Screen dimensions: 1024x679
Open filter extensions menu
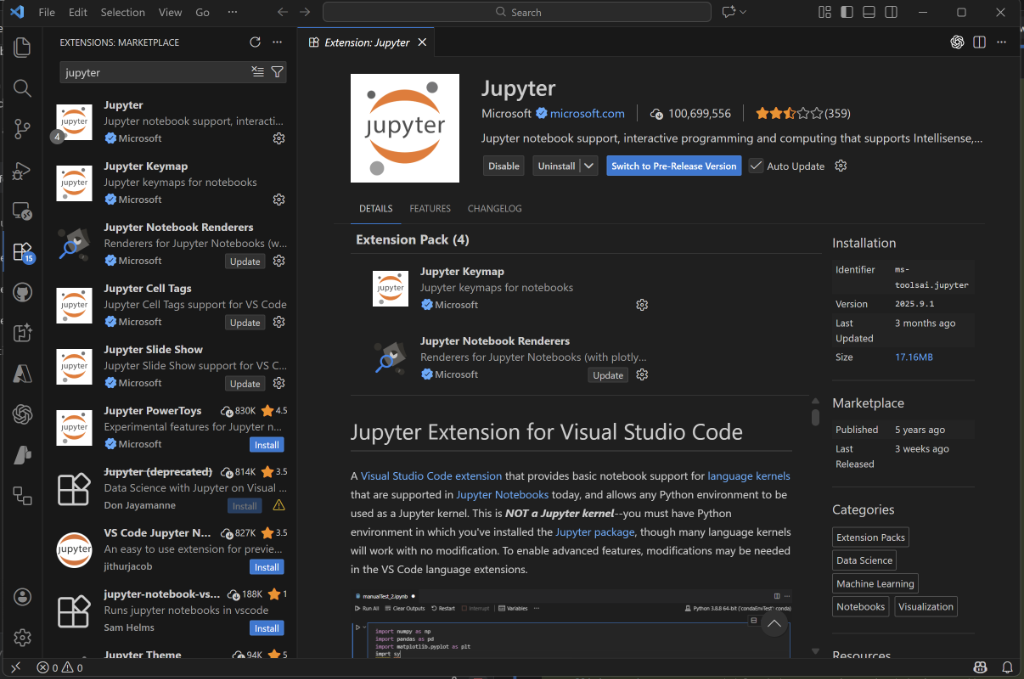pyautogui.click(x=278, y=72)
